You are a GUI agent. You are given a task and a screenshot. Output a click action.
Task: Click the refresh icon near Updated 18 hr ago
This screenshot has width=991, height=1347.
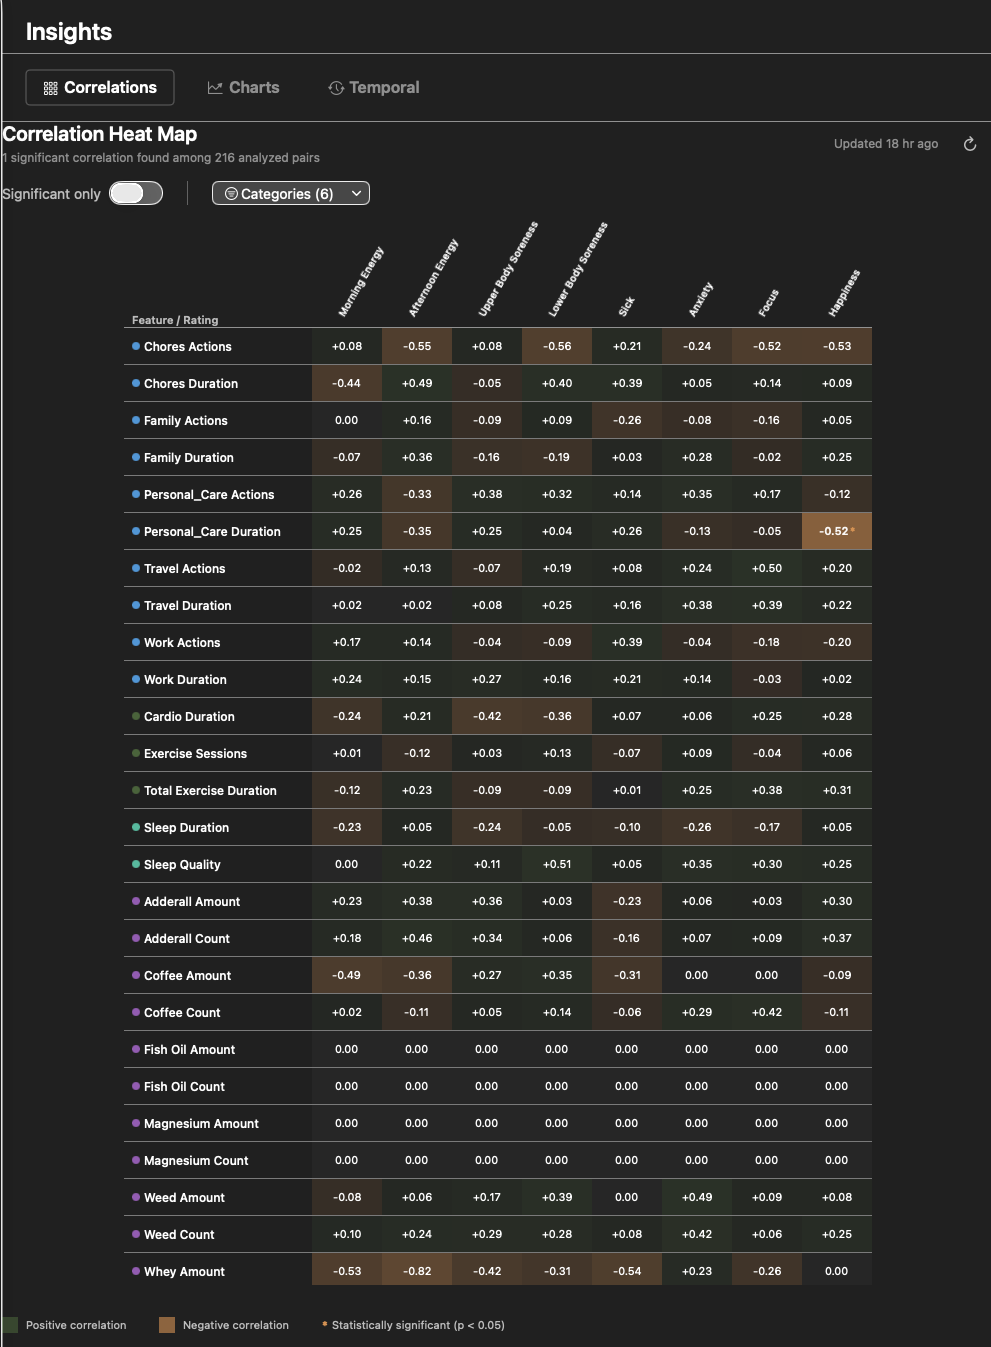(969, 144)
